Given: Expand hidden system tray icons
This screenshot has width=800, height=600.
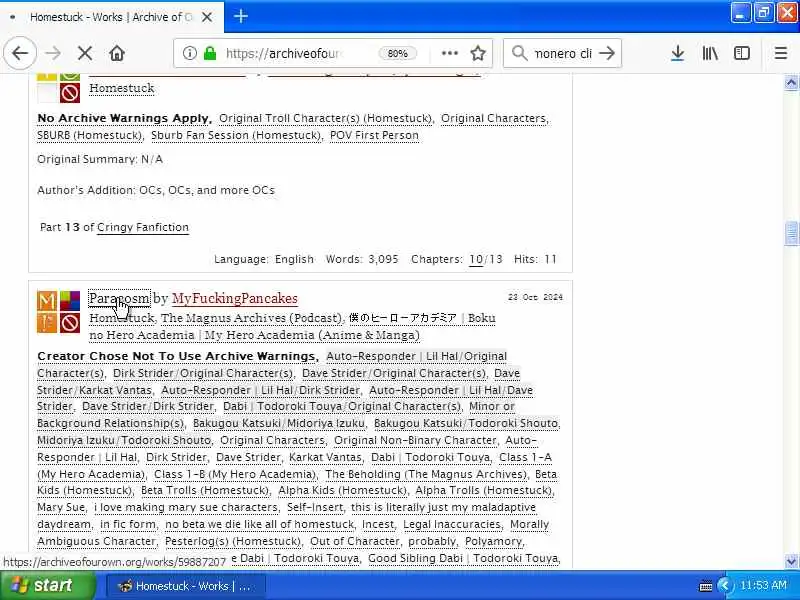Looking at the screenshot, I should tap(723, 586).
